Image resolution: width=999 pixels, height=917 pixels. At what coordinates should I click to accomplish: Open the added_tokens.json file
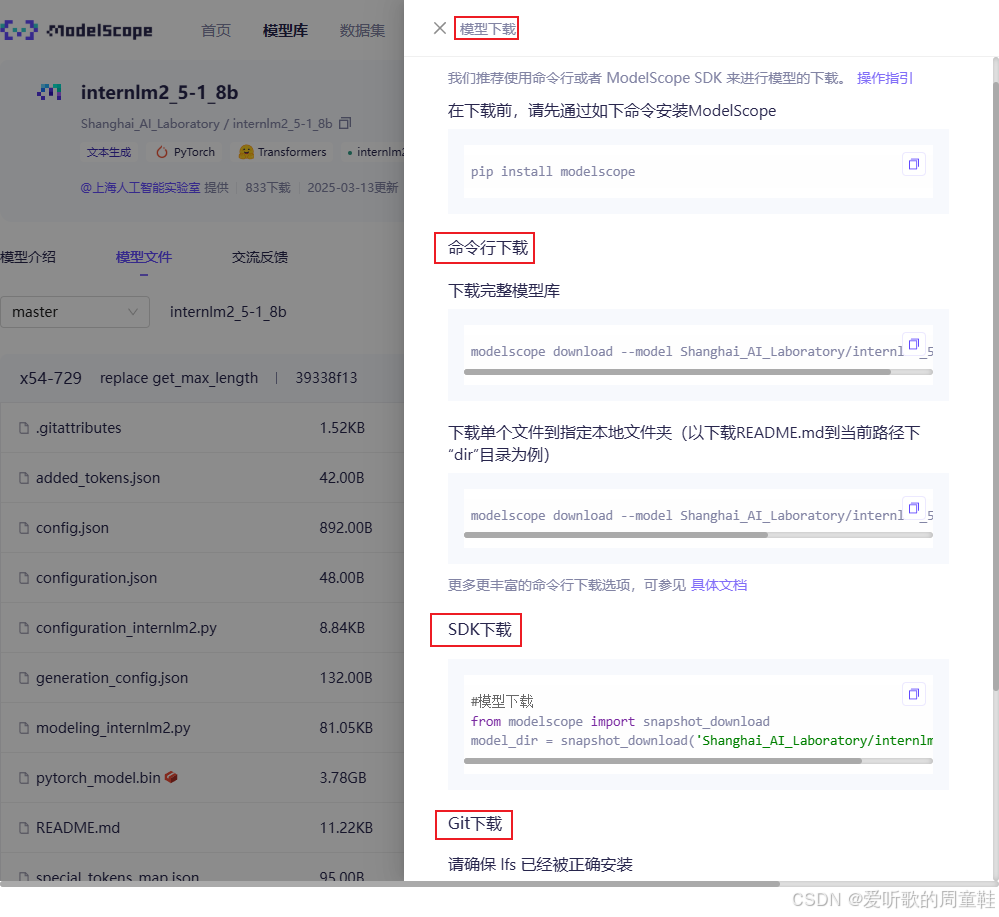tap(98, 478)
